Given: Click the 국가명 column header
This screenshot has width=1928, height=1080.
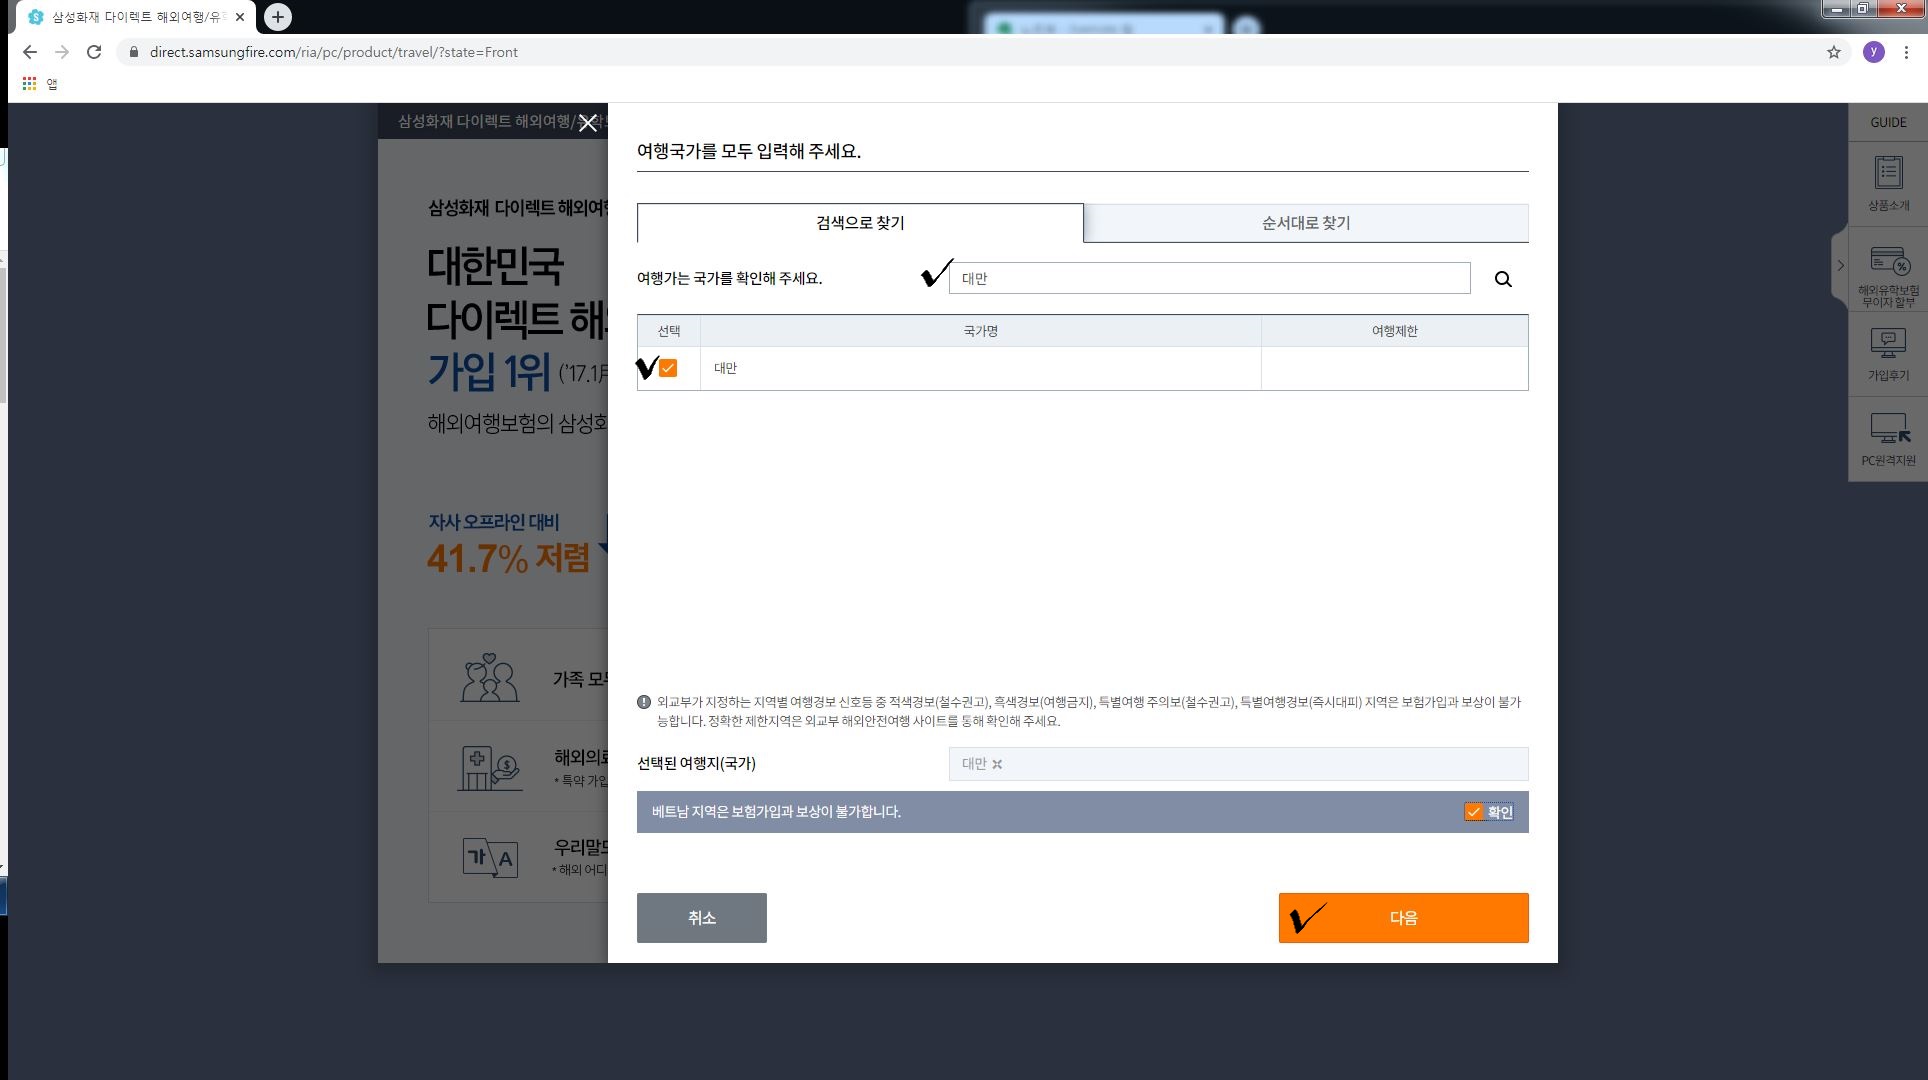Looking at the screenshot, I should pyautogui.click(x=981, y=331).
